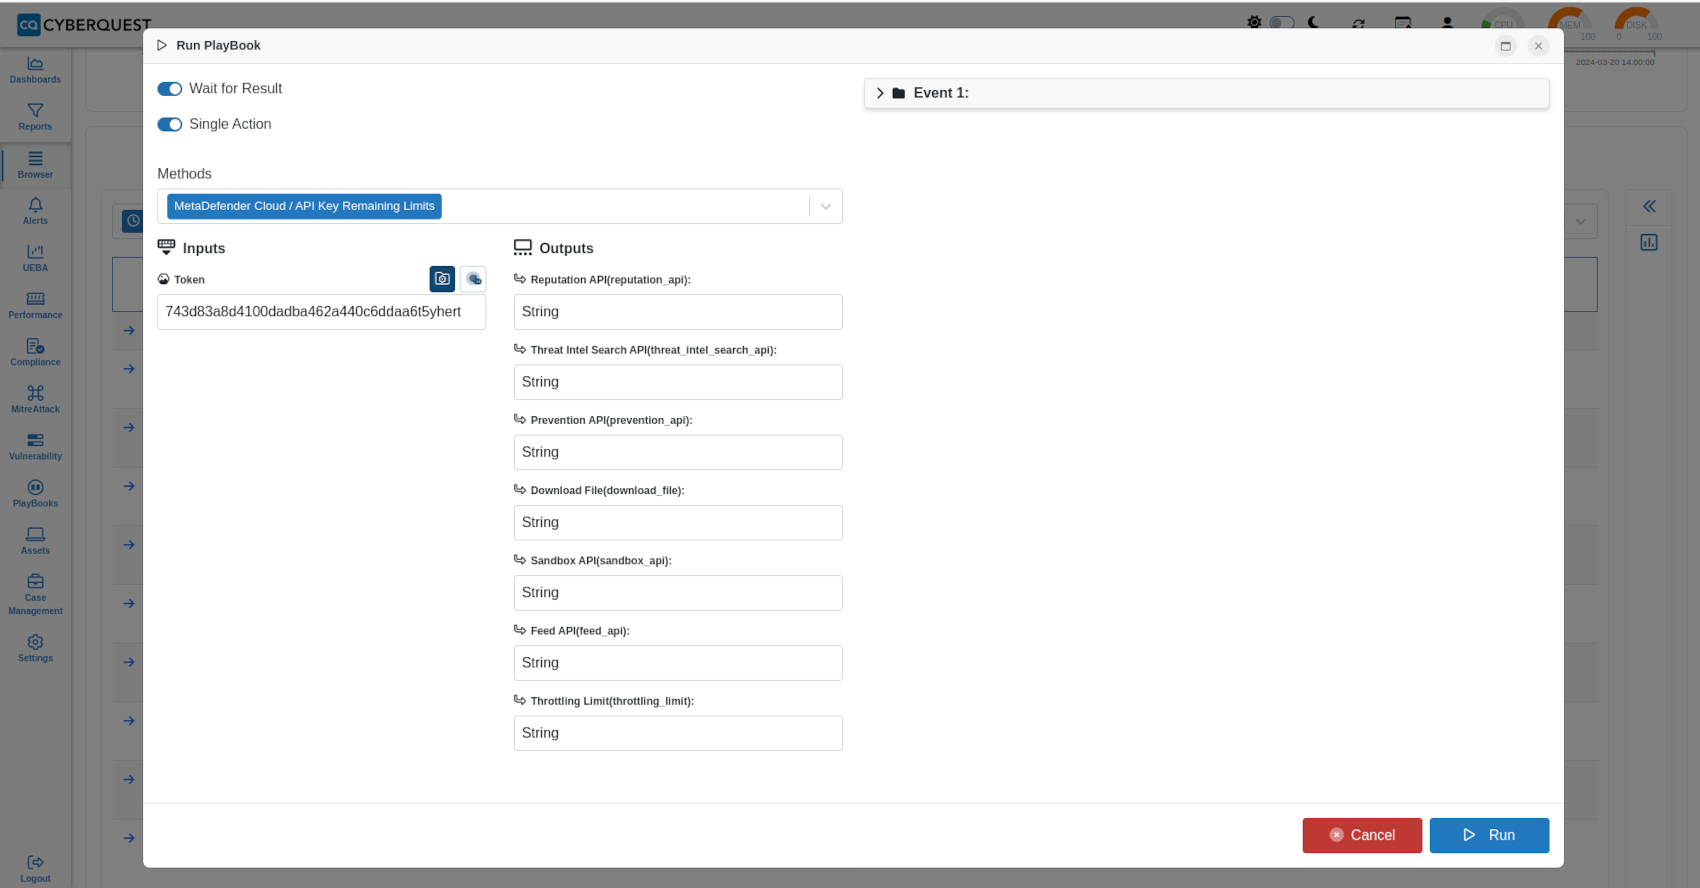The width and height of the screenshot is (1700, 888).
Task: Open MitreAttack in the sidebar
Action: [x=35, y=399]
